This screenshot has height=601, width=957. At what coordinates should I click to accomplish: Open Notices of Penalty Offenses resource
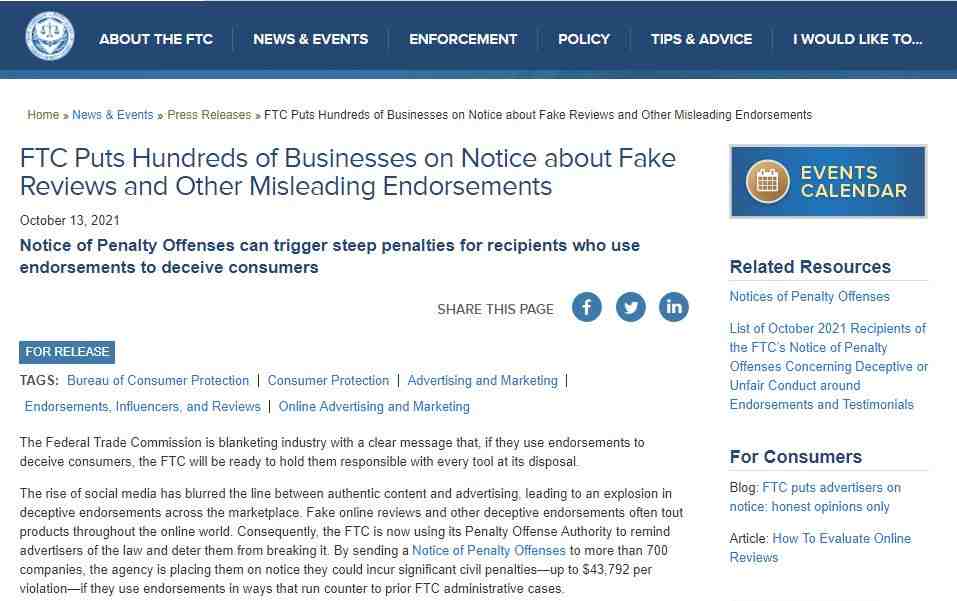tap(809, 297)
